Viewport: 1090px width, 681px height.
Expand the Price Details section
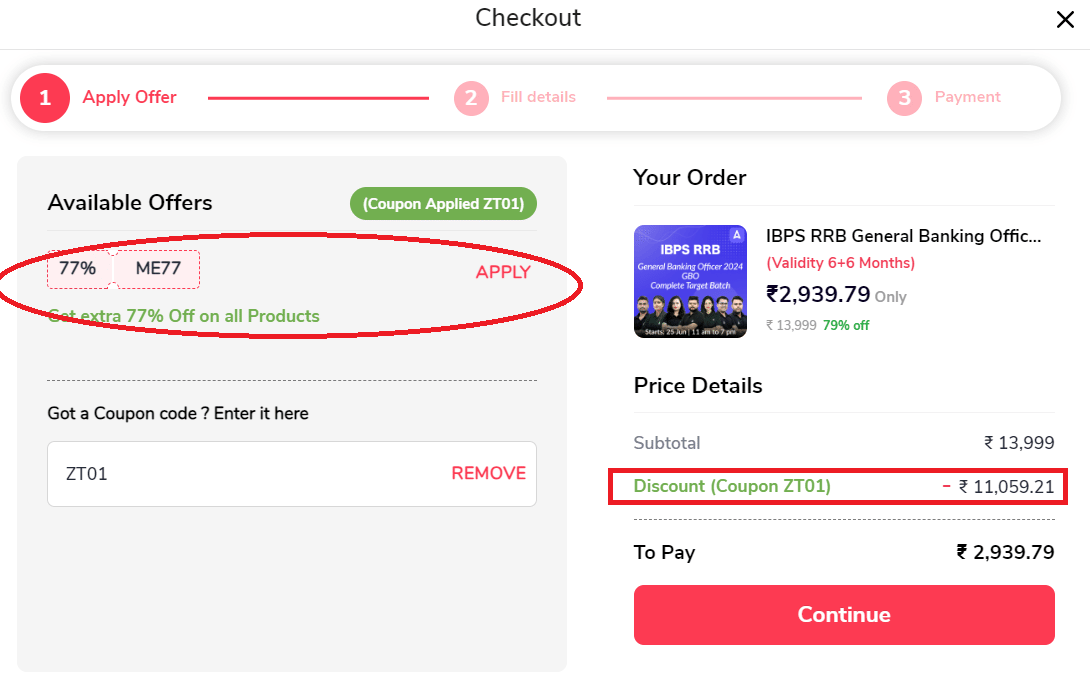pyautogui.click(x=697, y=385)
